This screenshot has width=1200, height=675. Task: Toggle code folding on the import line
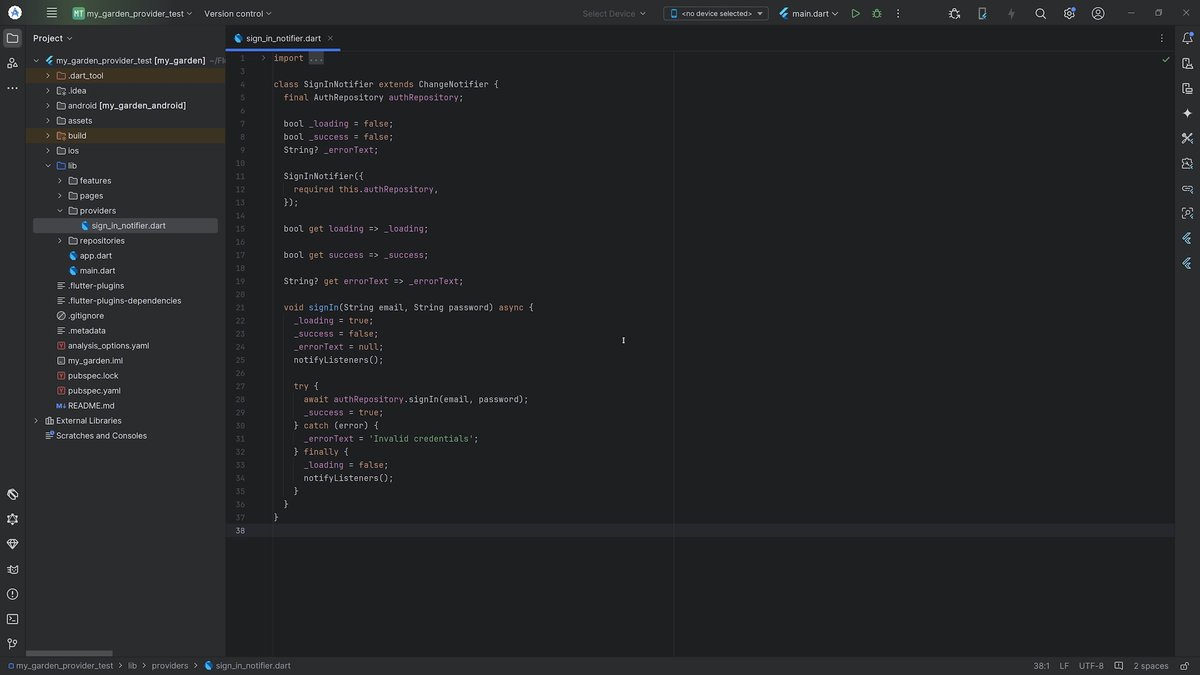point(263,58)
